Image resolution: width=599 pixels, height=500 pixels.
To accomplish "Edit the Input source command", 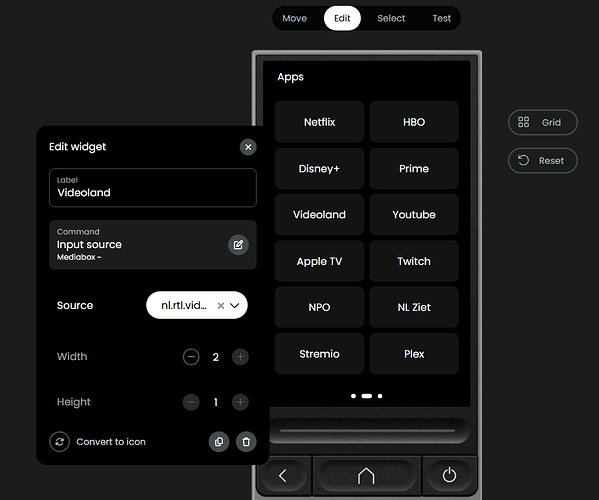I will (x=238, y=244).
